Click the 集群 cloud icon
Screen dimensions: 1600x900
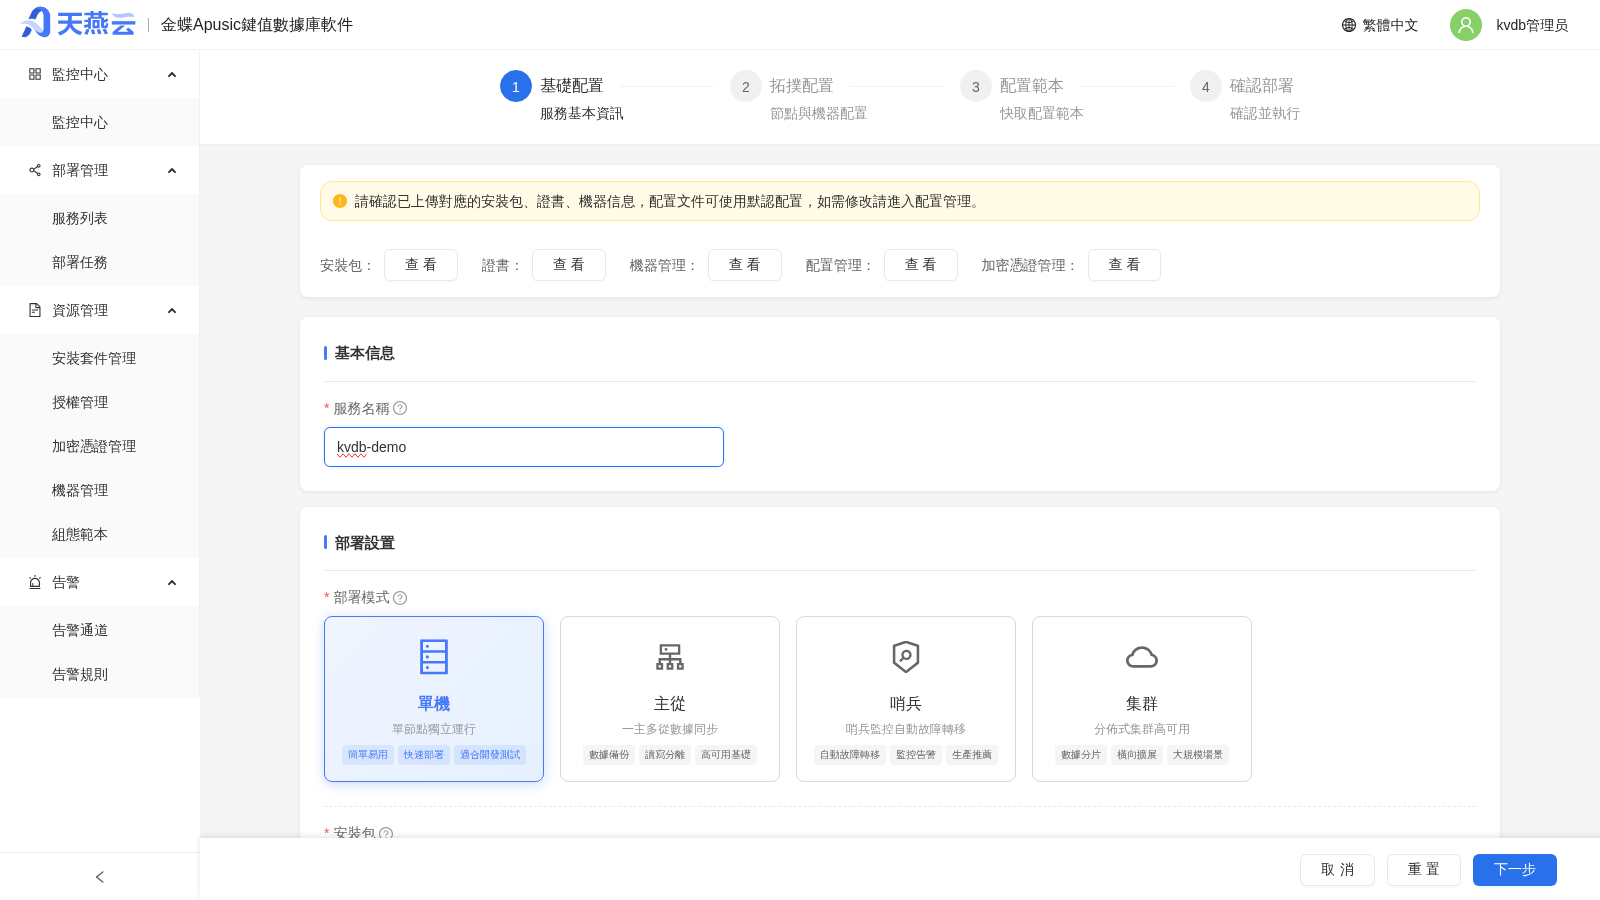[x=1142, y=657]
